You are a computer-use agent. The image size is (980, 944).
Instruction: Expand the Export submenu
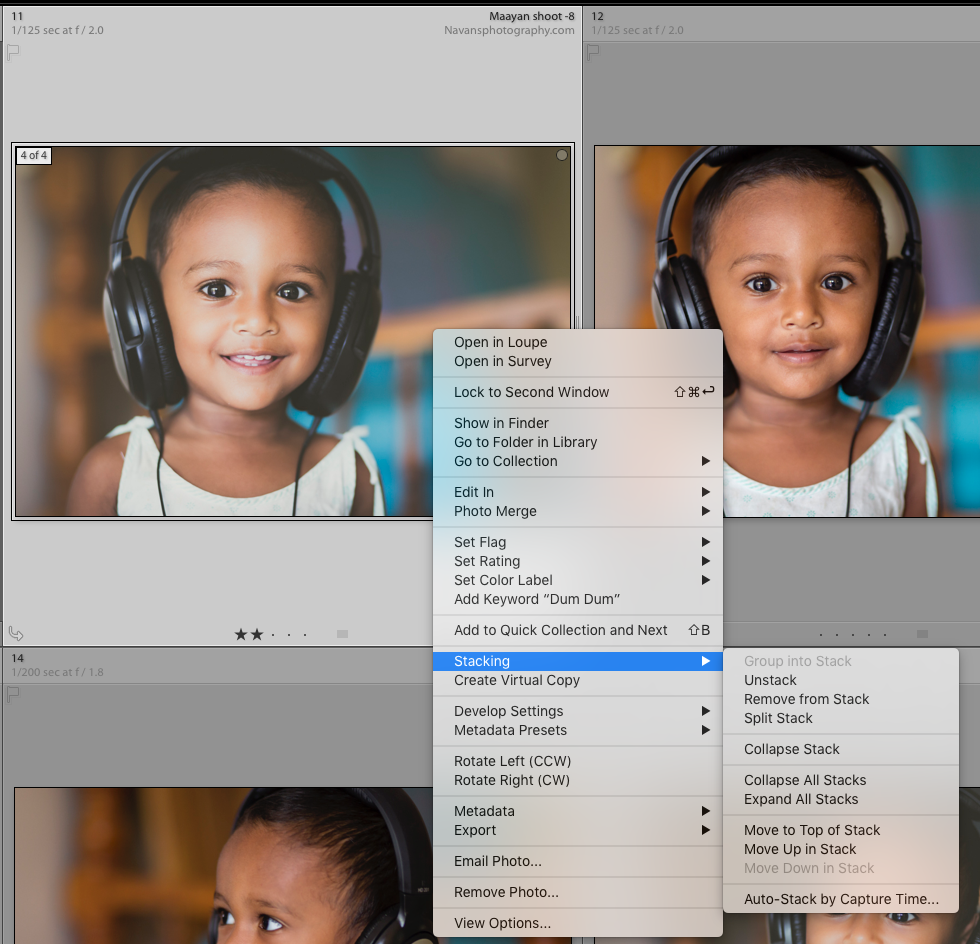578,830
